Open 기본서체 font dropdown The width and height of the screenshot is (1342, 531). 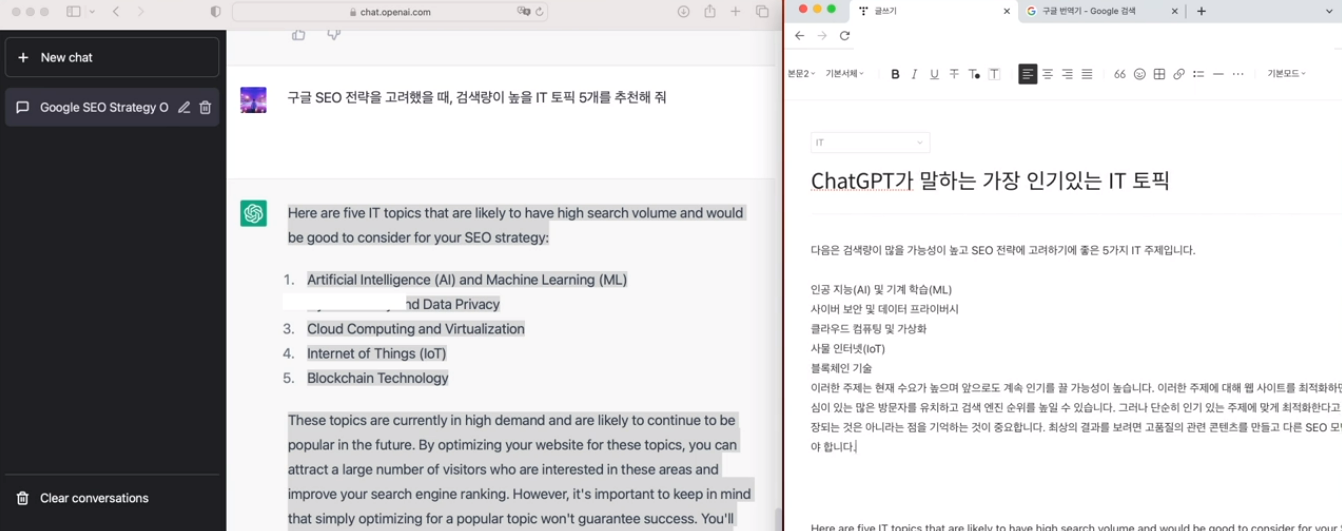845,74
